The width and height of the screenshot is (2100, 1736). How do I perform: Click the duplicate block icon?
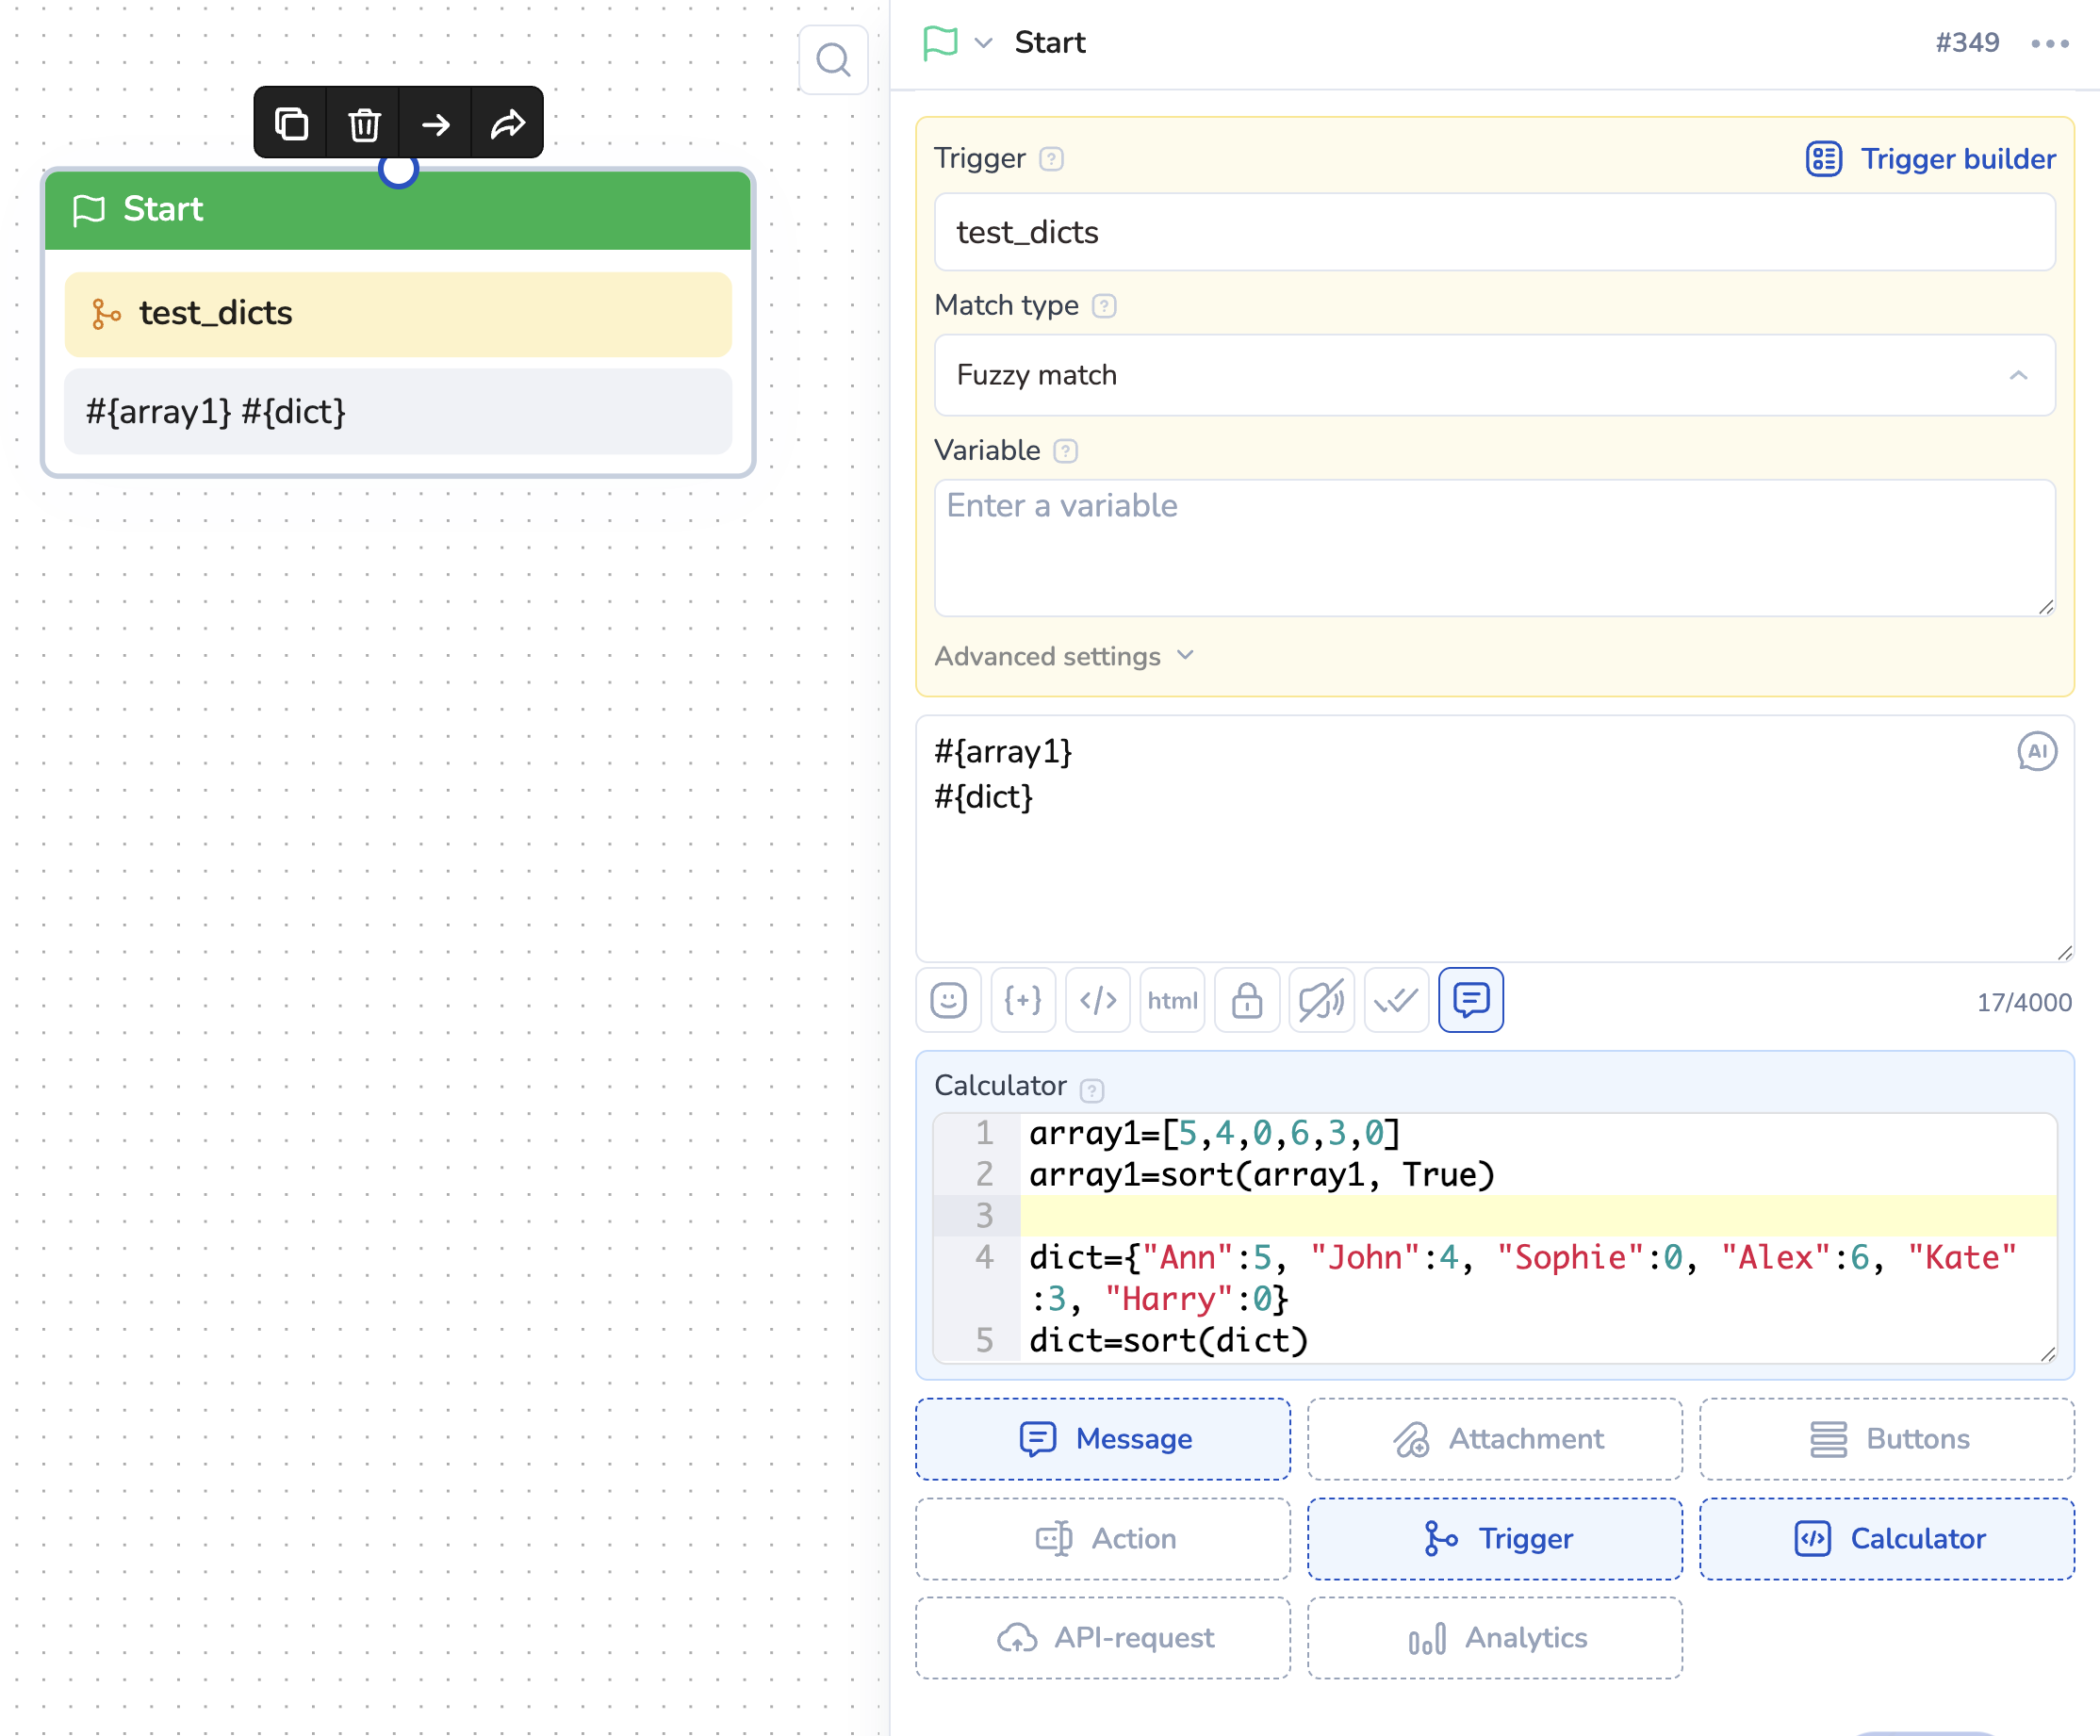pyautogui.click(x=291, y=124)
